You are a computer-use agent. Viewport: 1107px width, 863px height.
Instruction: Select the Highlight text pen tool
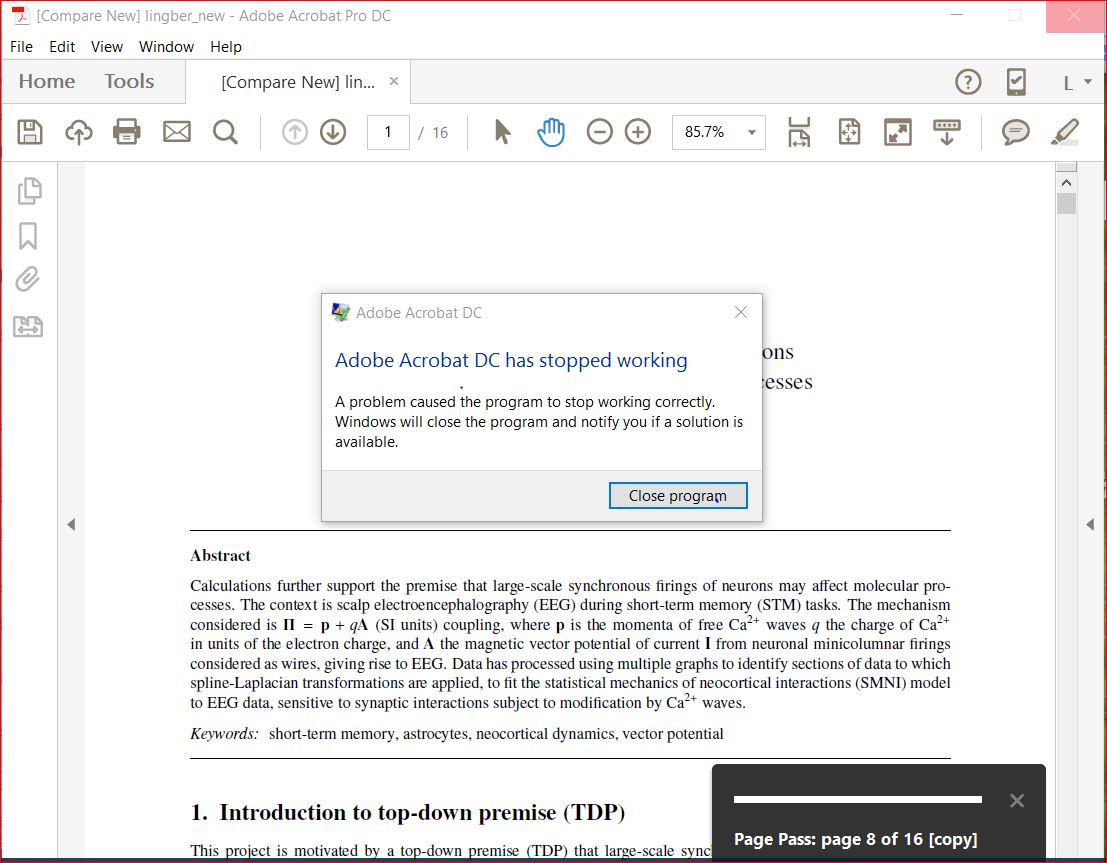[x=1065, y=132]
